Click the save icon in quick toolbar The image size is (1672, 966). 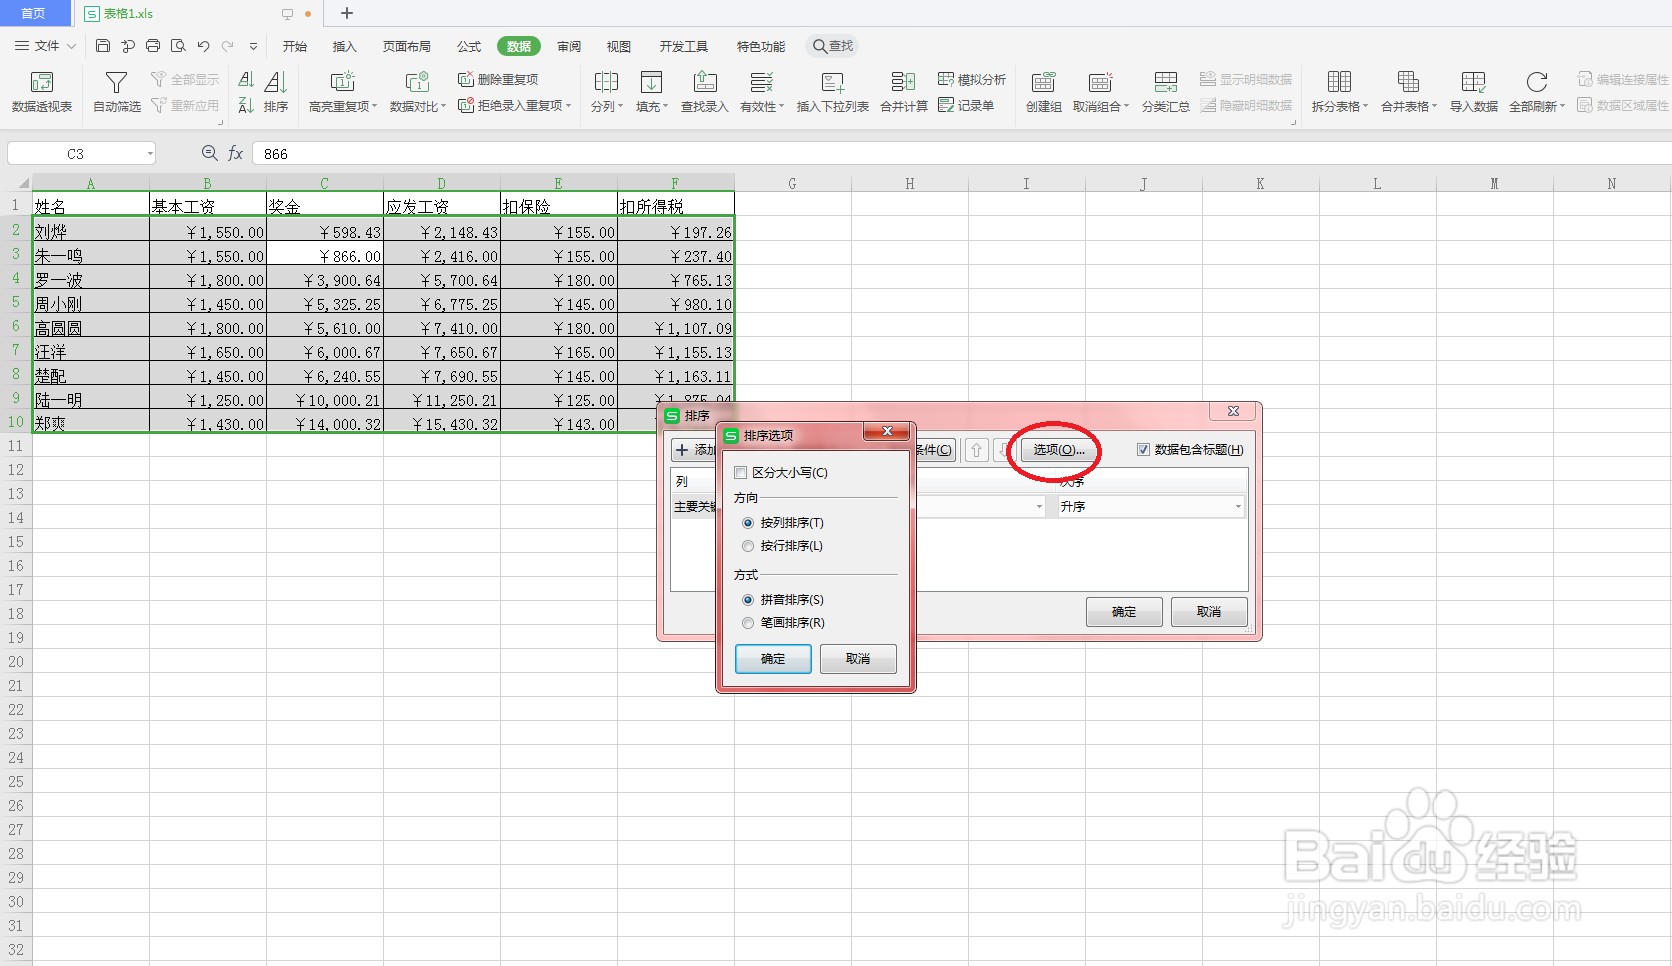coord(103,46)
